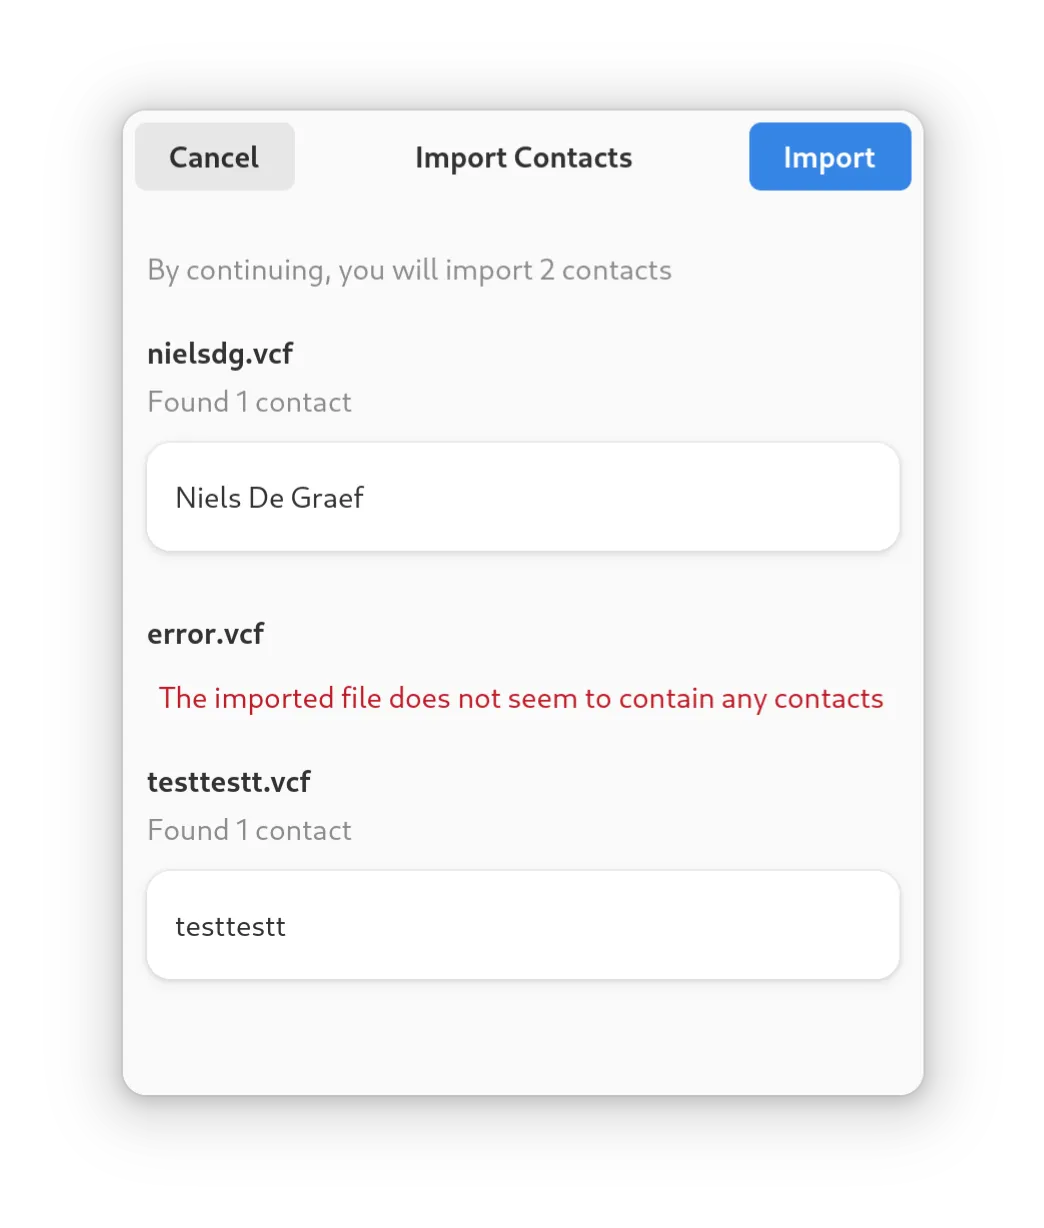Viewport: 1044px width, 1228px height.
Task: Click header space between Cancel and title
Action: point(354,157)
